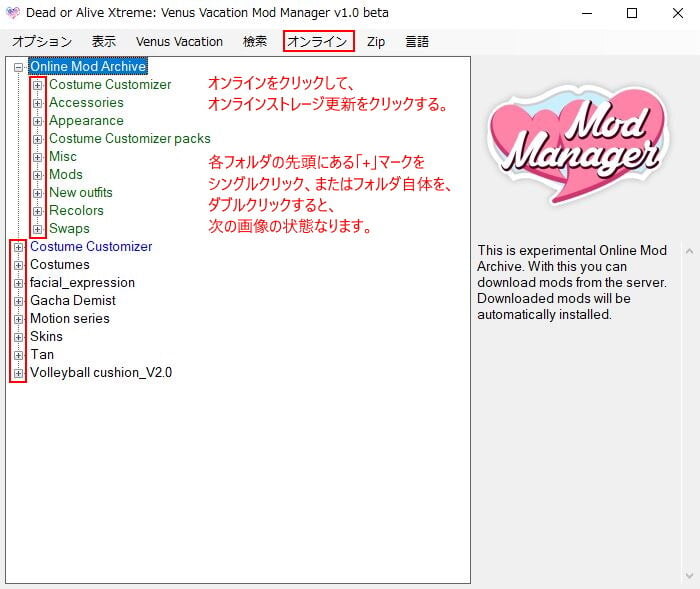
Task: Open the 検索 menu
Action: pos(255,42)
